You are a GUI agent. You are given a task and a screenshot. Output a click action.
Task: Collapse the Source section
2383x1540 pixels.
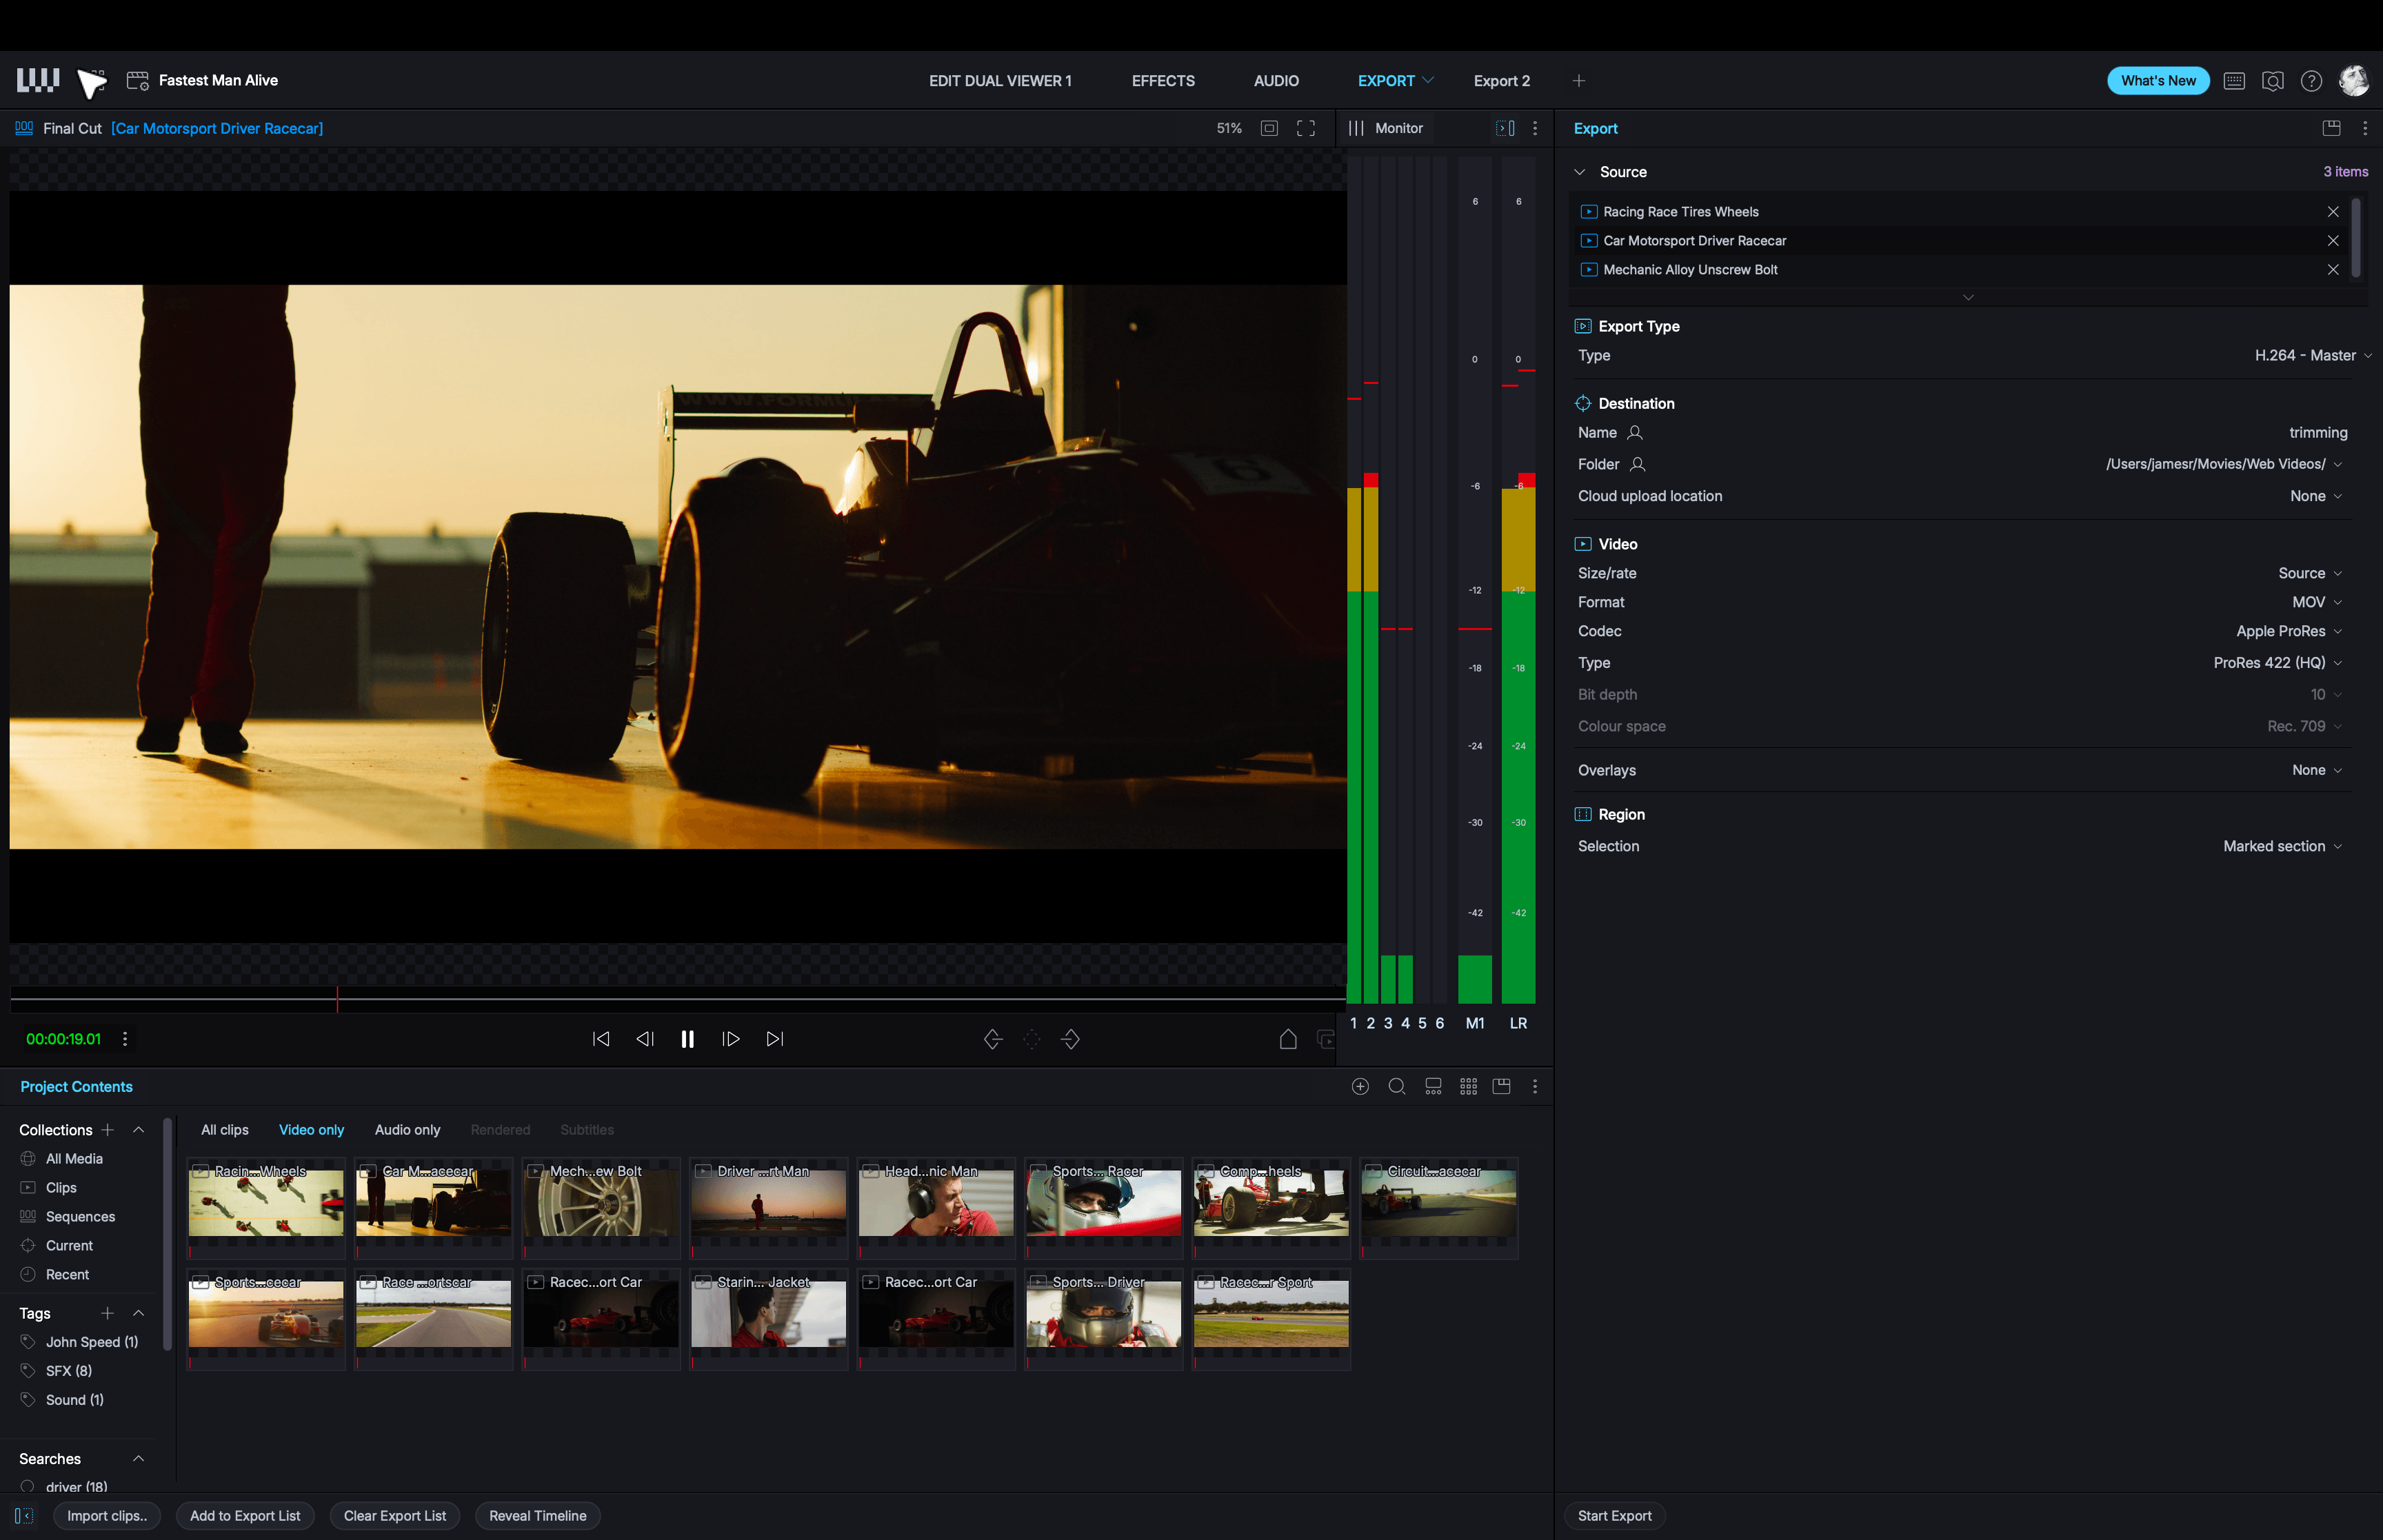pos(1580,172)
